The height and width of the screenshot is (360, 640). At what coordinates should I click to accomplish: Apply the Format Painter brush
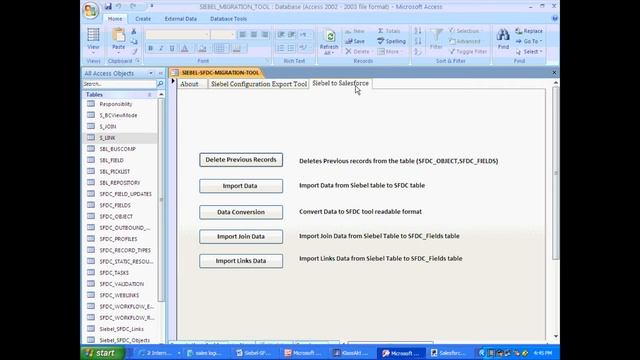click(134, 51)
